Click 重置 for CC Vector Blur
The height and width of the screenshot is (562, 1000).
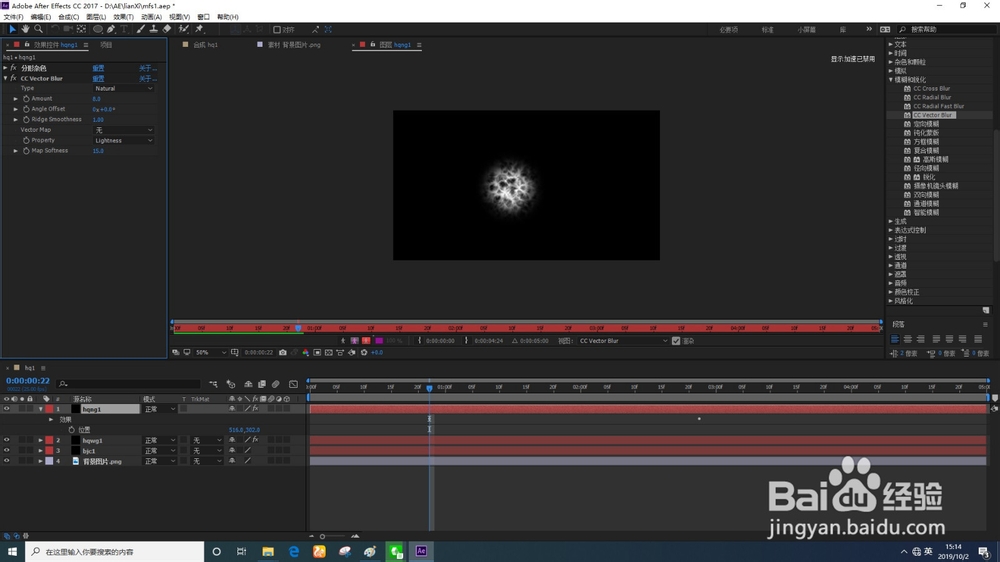98,78
